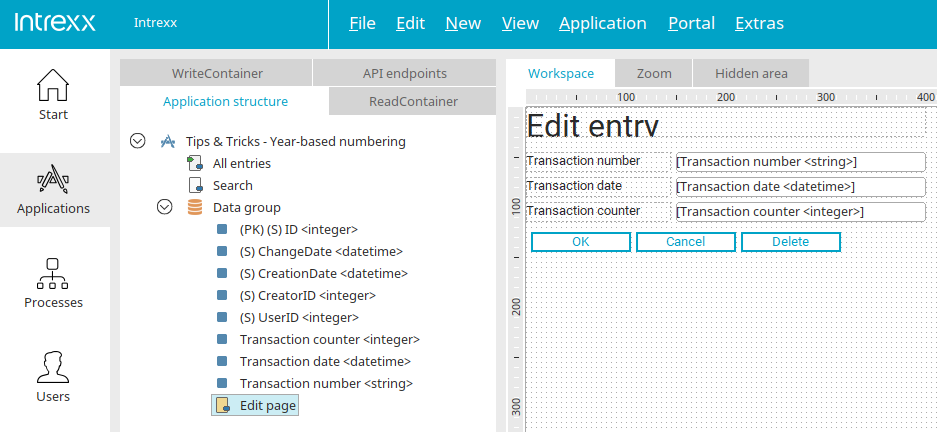Click the Data group database icon
Viewport: 937px width, 432px height.
click(x=195, y=207)
